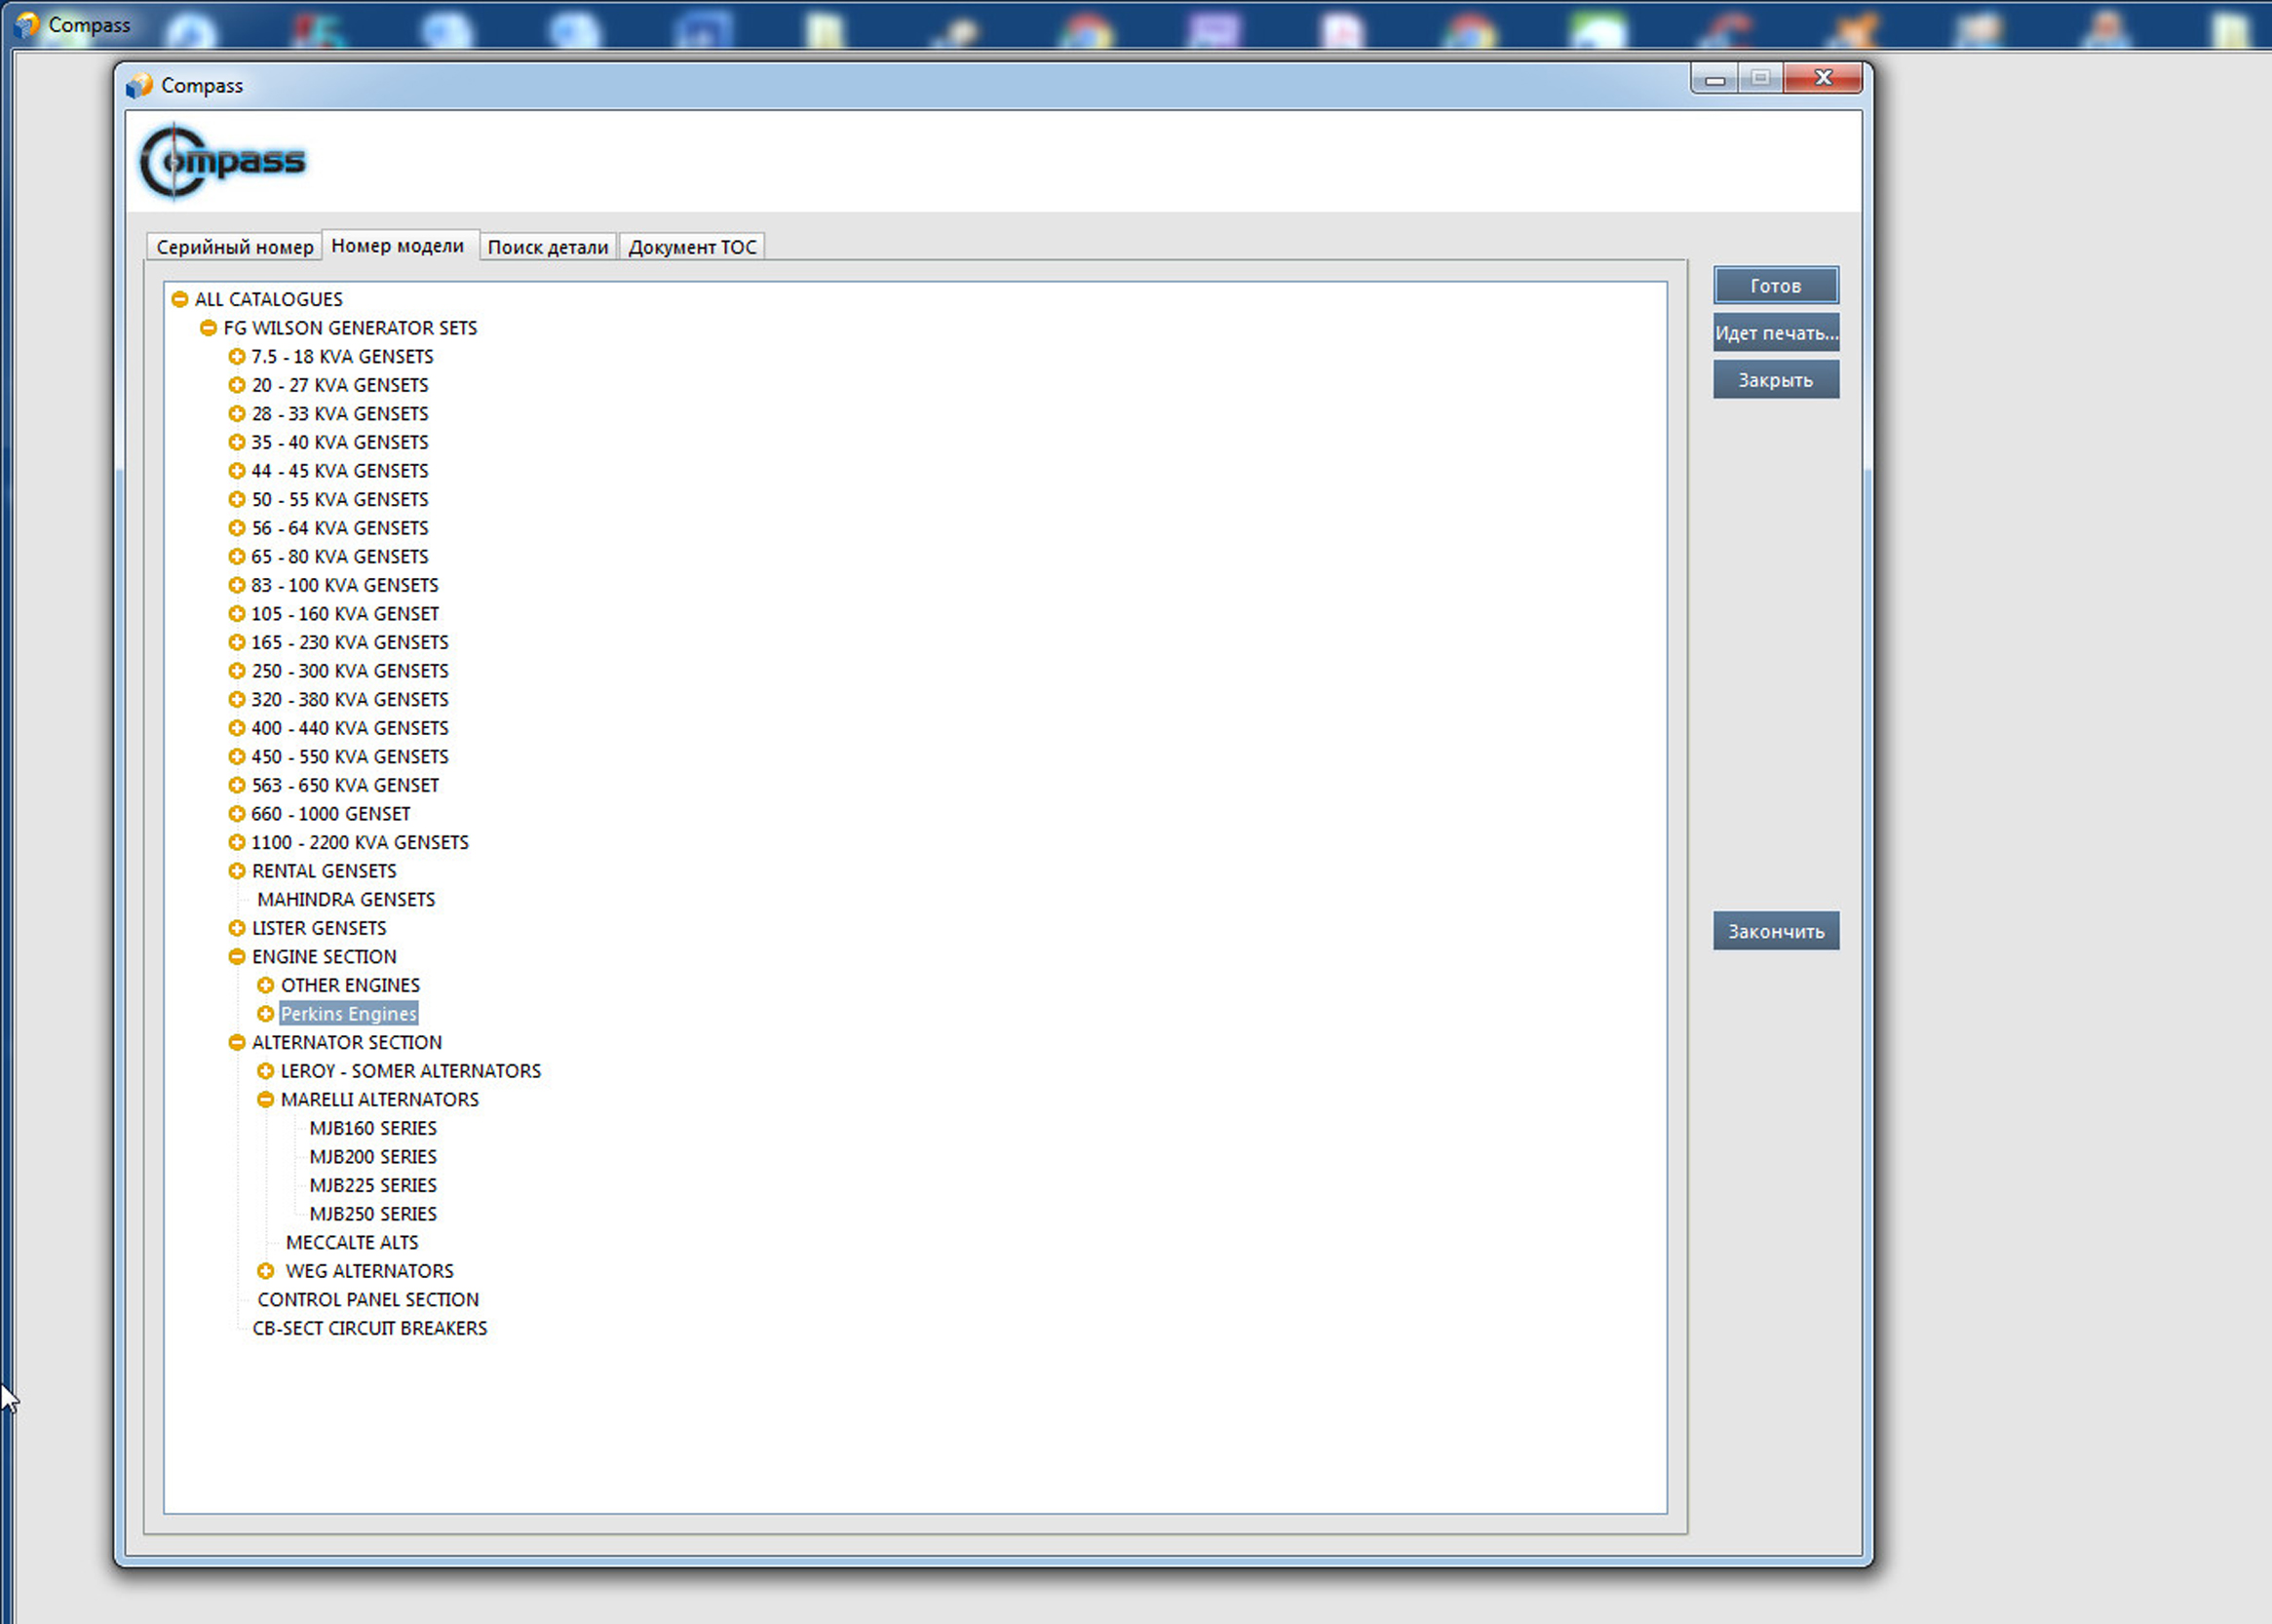This screenshot has width=2272, height=1624.
Task: Click plus icon beside LEROY - SOMER ALTERNATORS
Action: 265,1071
